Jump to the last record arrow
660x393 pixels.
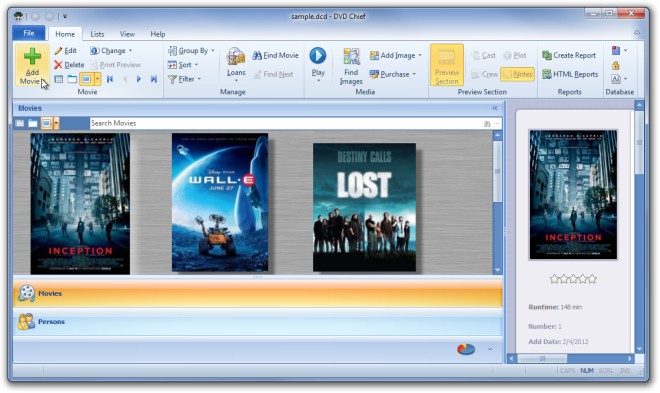point(154,79)
